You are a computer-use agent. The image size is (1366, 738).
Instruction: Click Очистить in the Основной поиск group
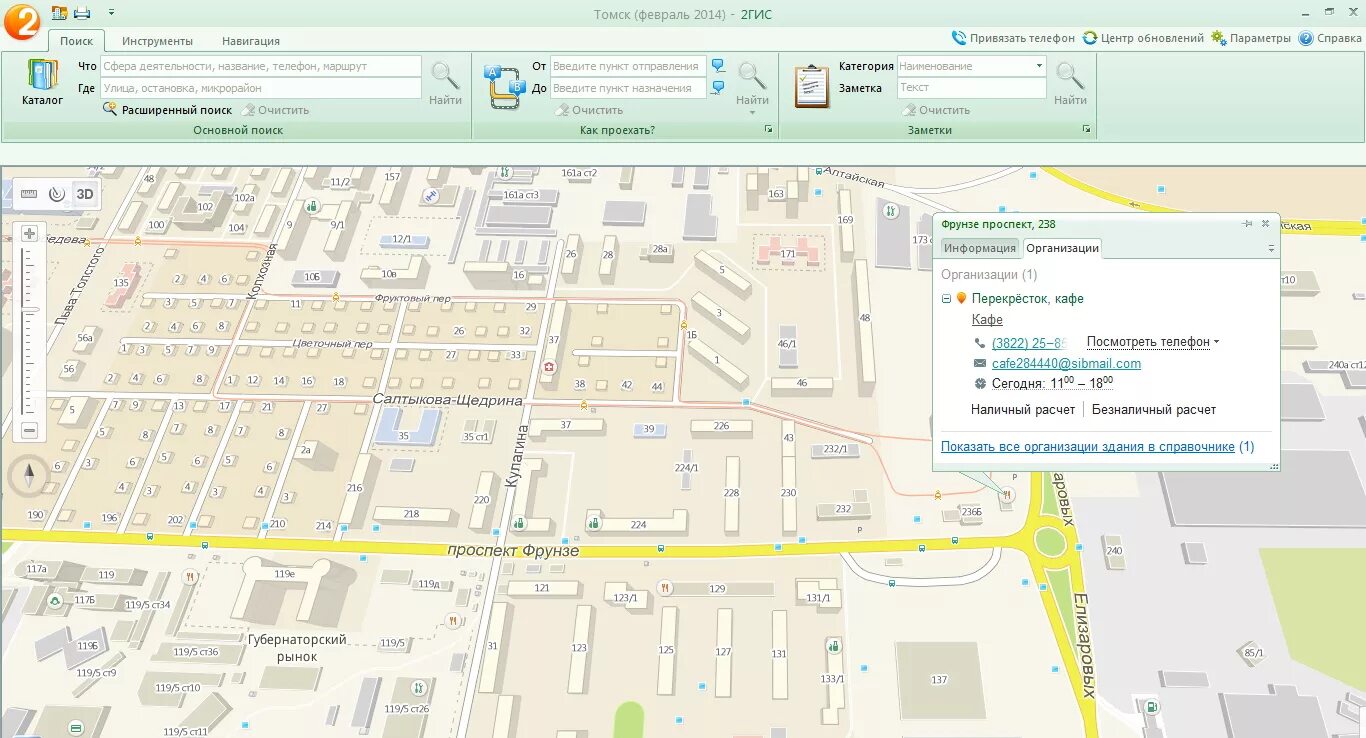(x=275, y=110)
